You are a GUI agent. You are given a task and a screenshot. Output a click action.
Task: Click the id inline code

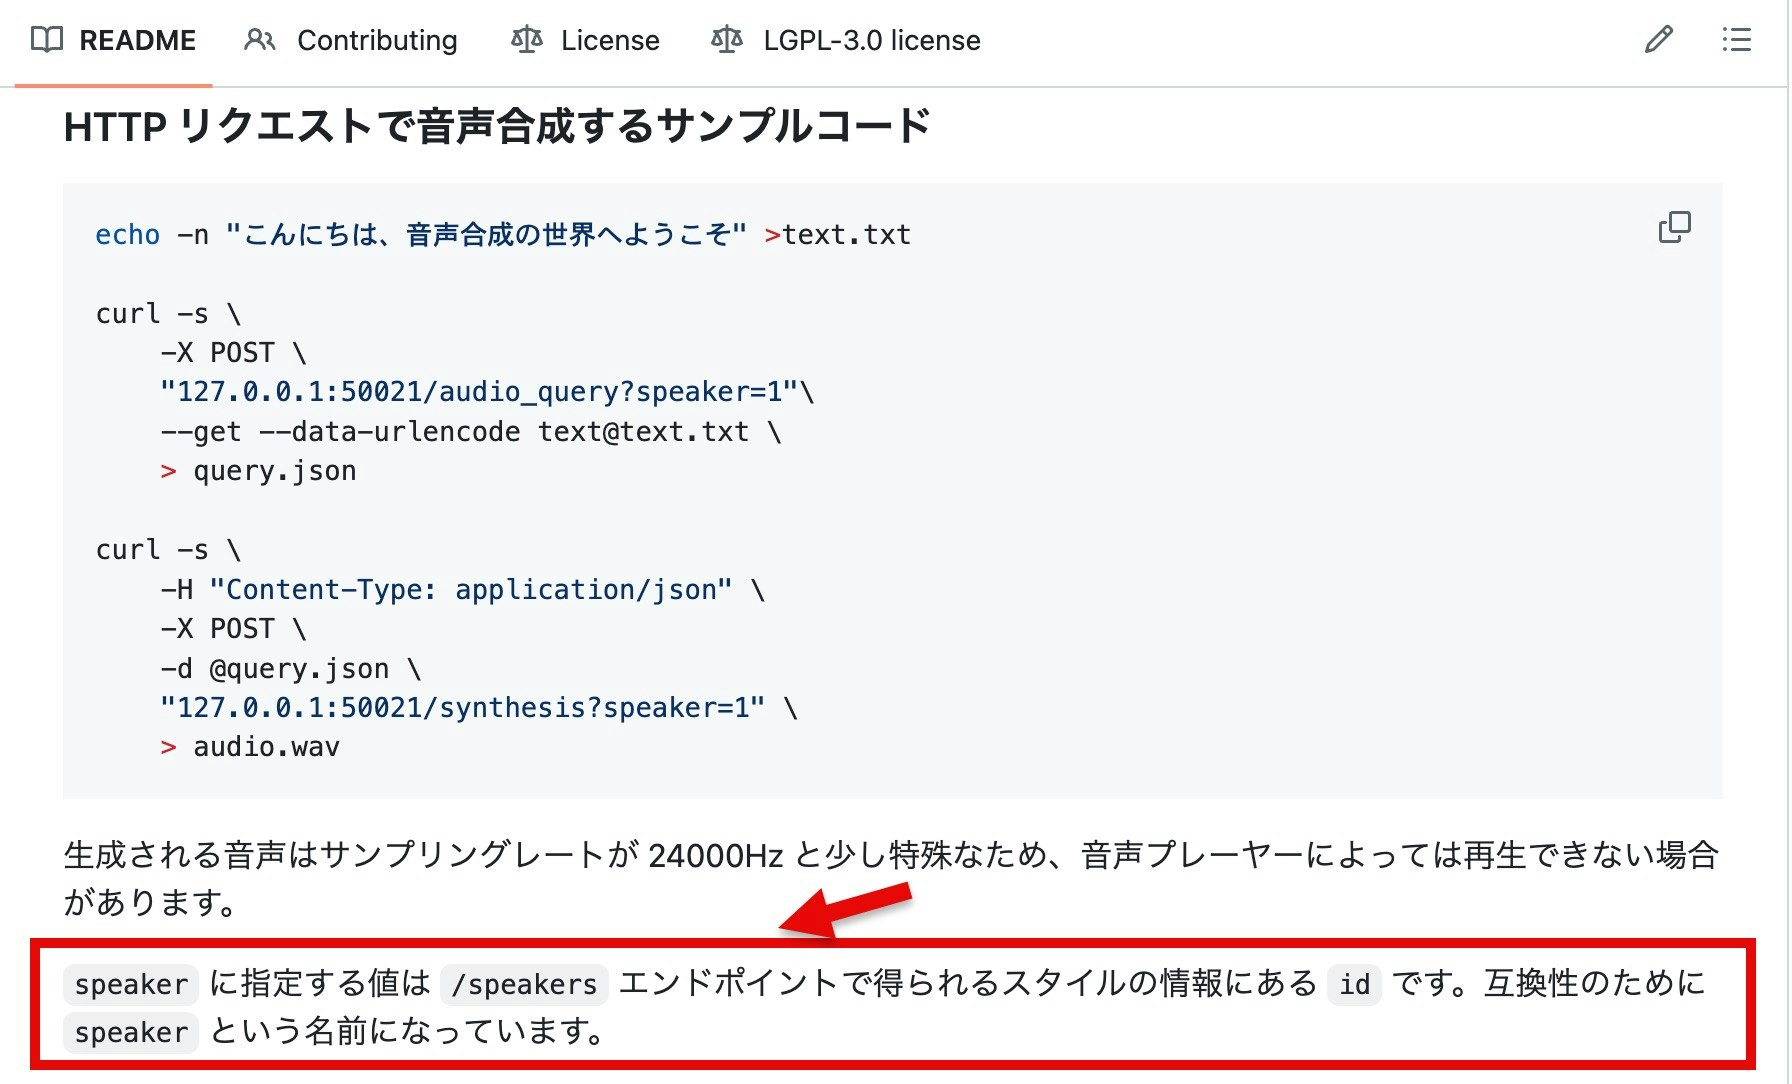(x=1354, y=984)
